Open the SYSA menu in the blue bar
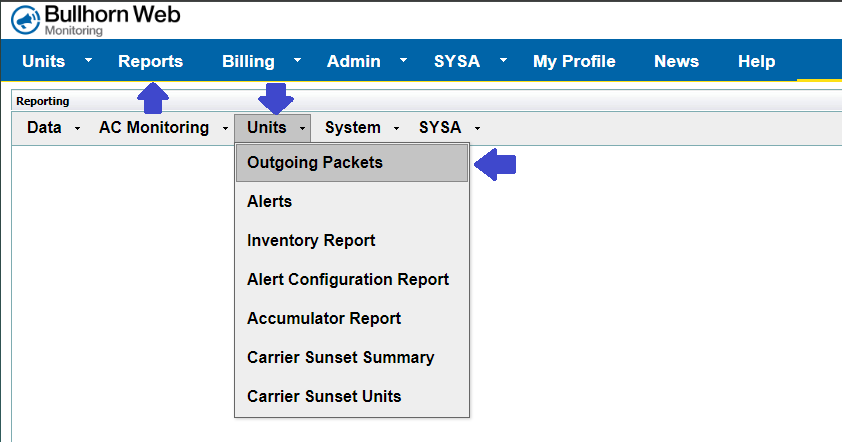The width and height of the screenshot is (842, 442). [x=457, y=61]
